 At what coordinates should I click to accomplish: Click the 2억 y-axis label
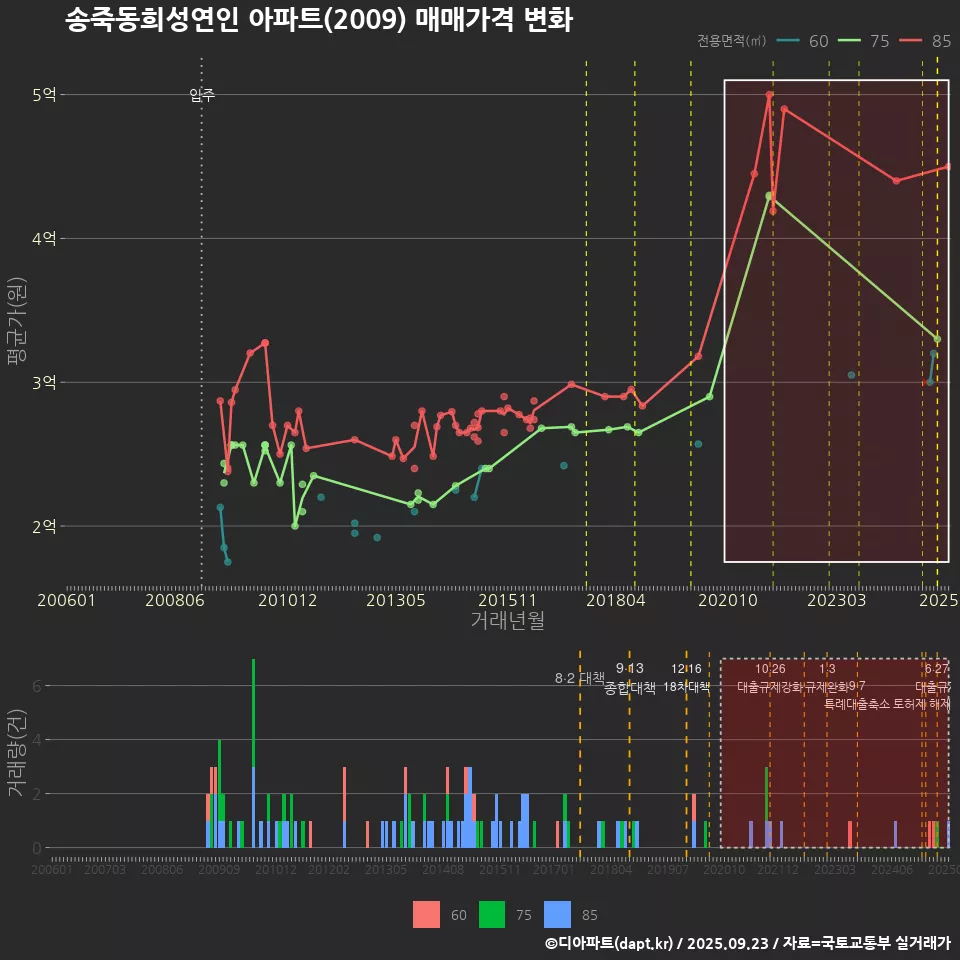point(45,526)
